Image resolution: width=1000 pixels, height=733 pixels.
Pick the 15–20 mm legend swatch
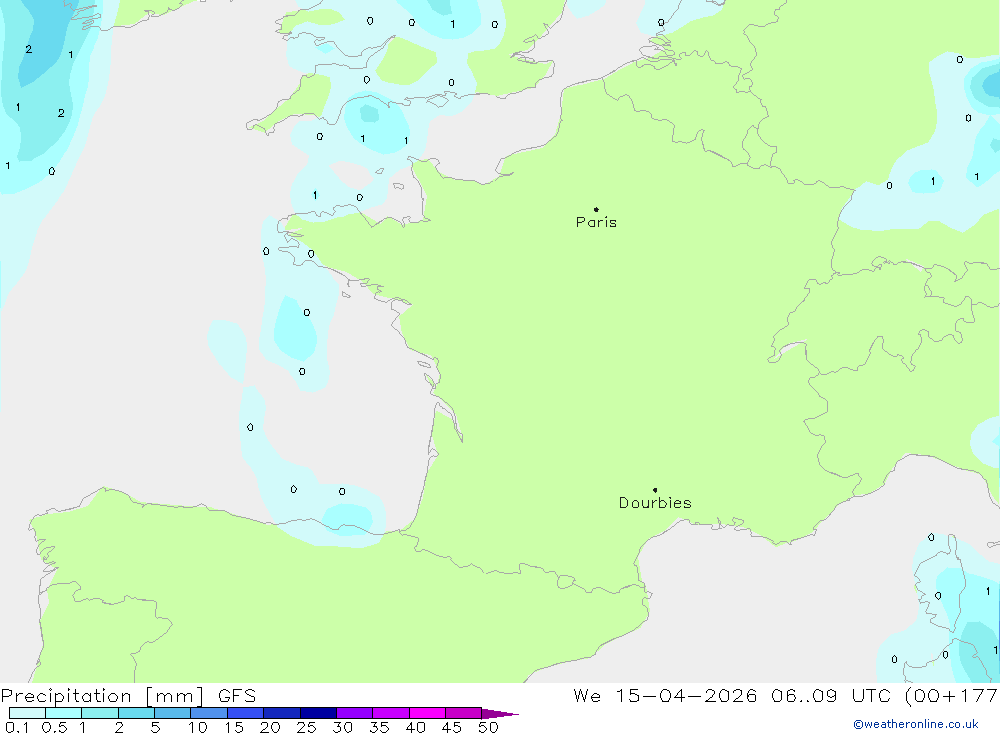246,713
